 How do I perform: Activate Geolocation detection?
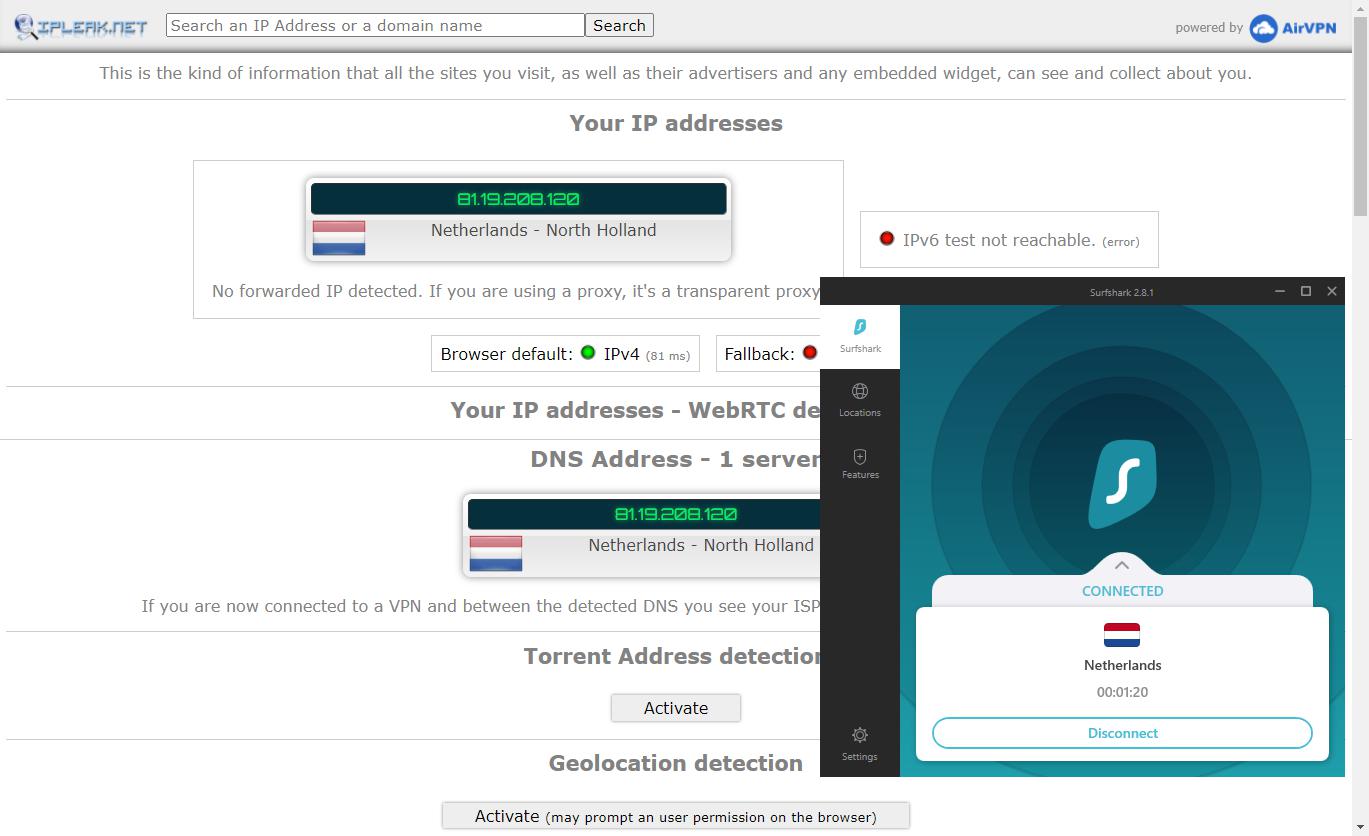[x=676, y=816]
